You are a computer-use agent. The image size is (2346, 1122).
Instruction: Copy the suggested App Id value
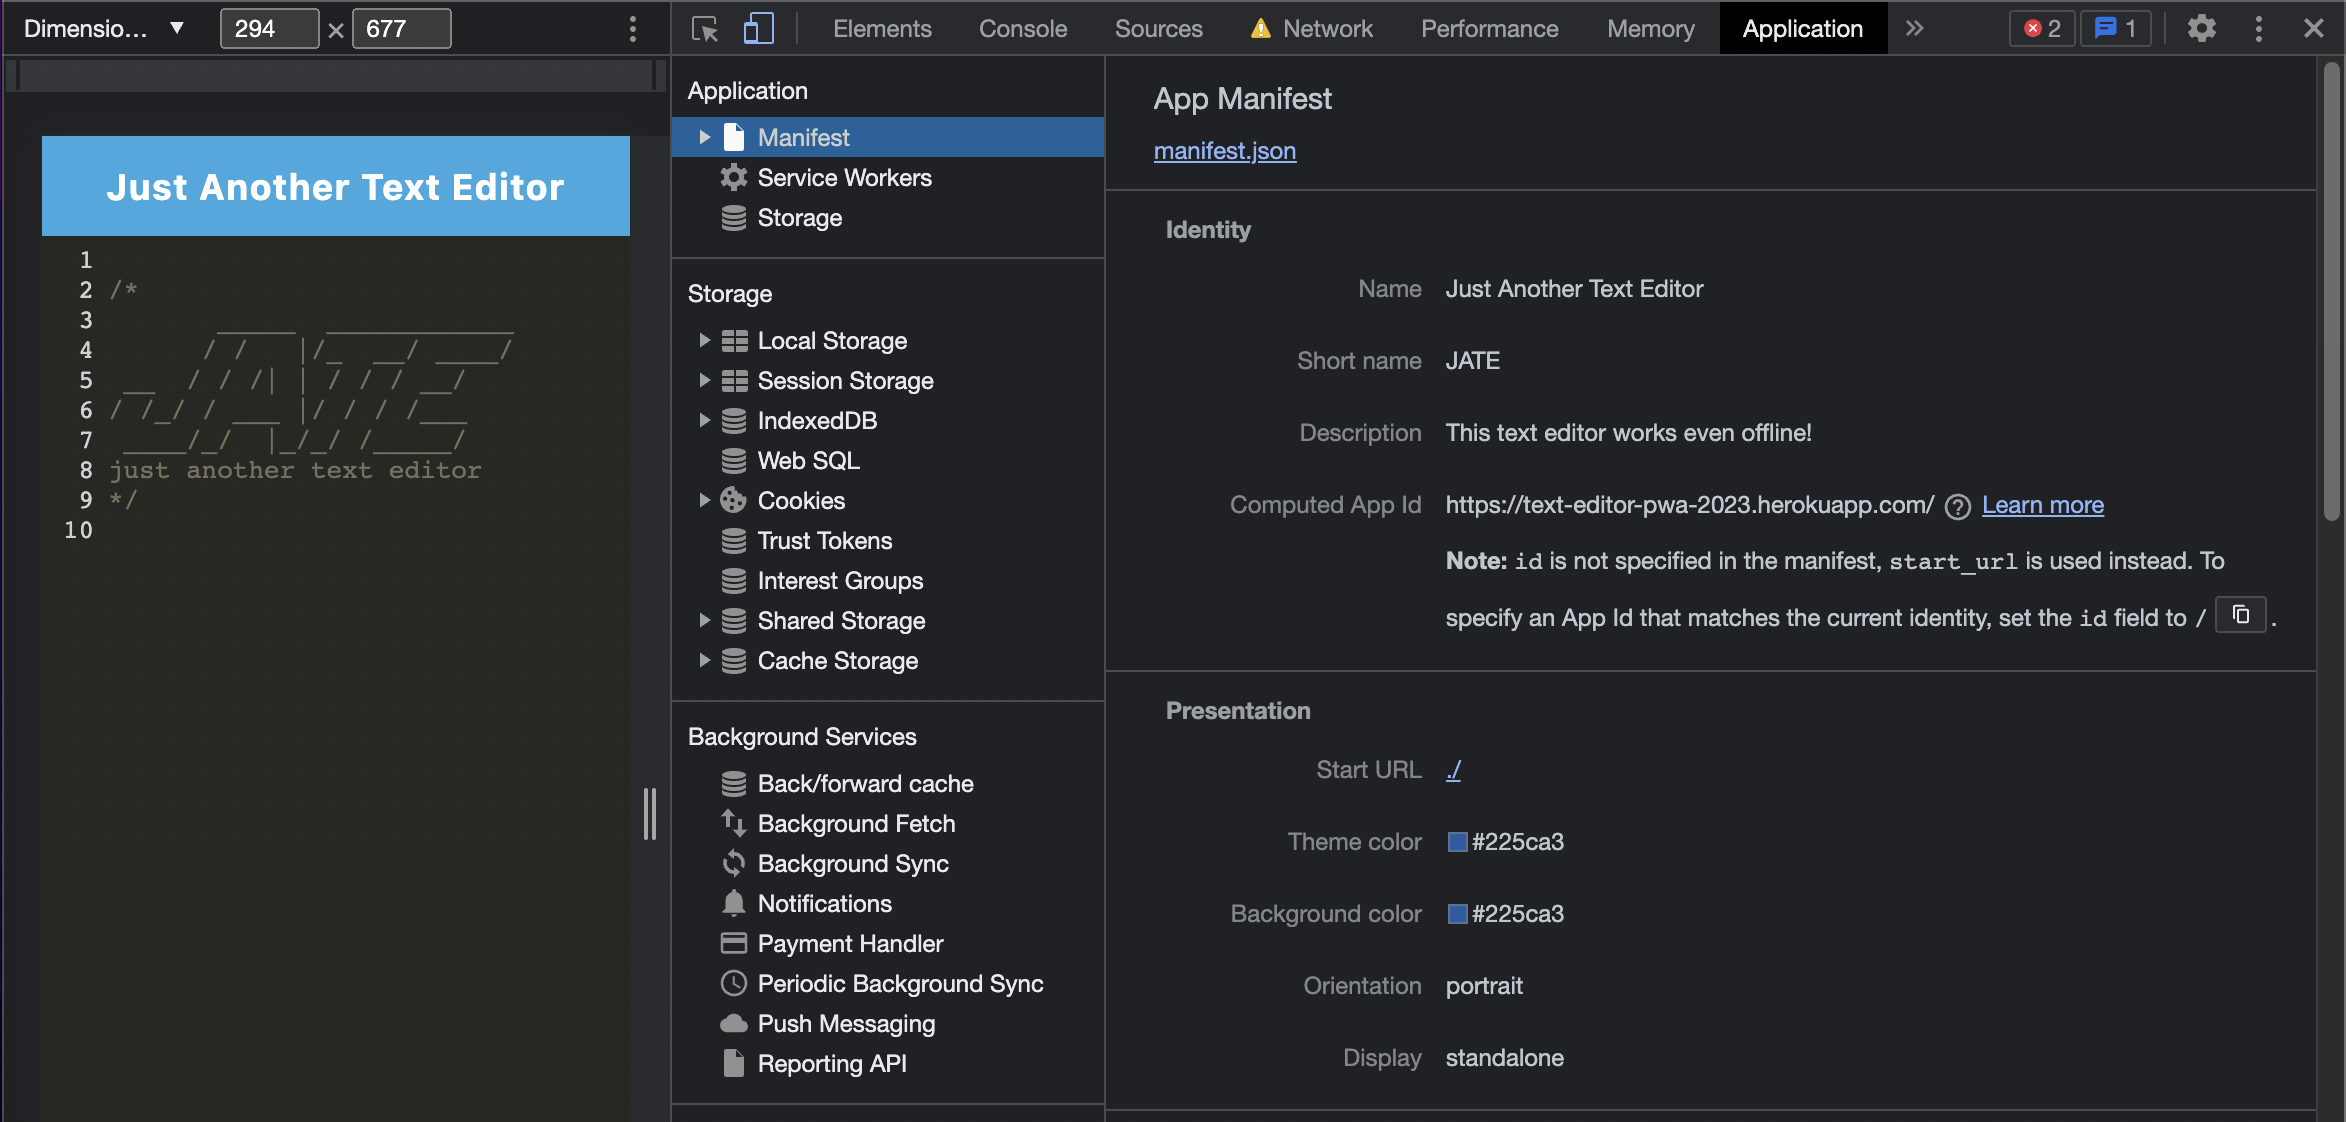point(2240,615)
